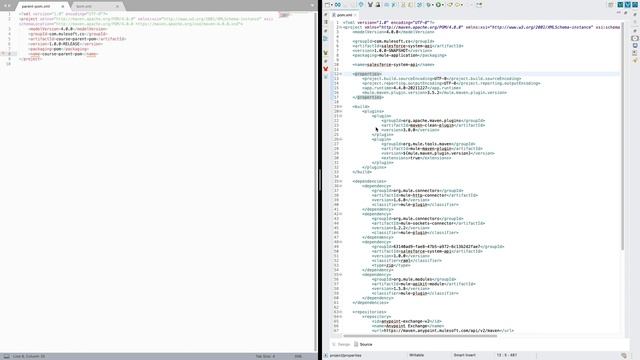Open the Debug configurations dropdown arrow
Image resolution: width=640 pixels, height=360 pixels.
click(433, 5)
